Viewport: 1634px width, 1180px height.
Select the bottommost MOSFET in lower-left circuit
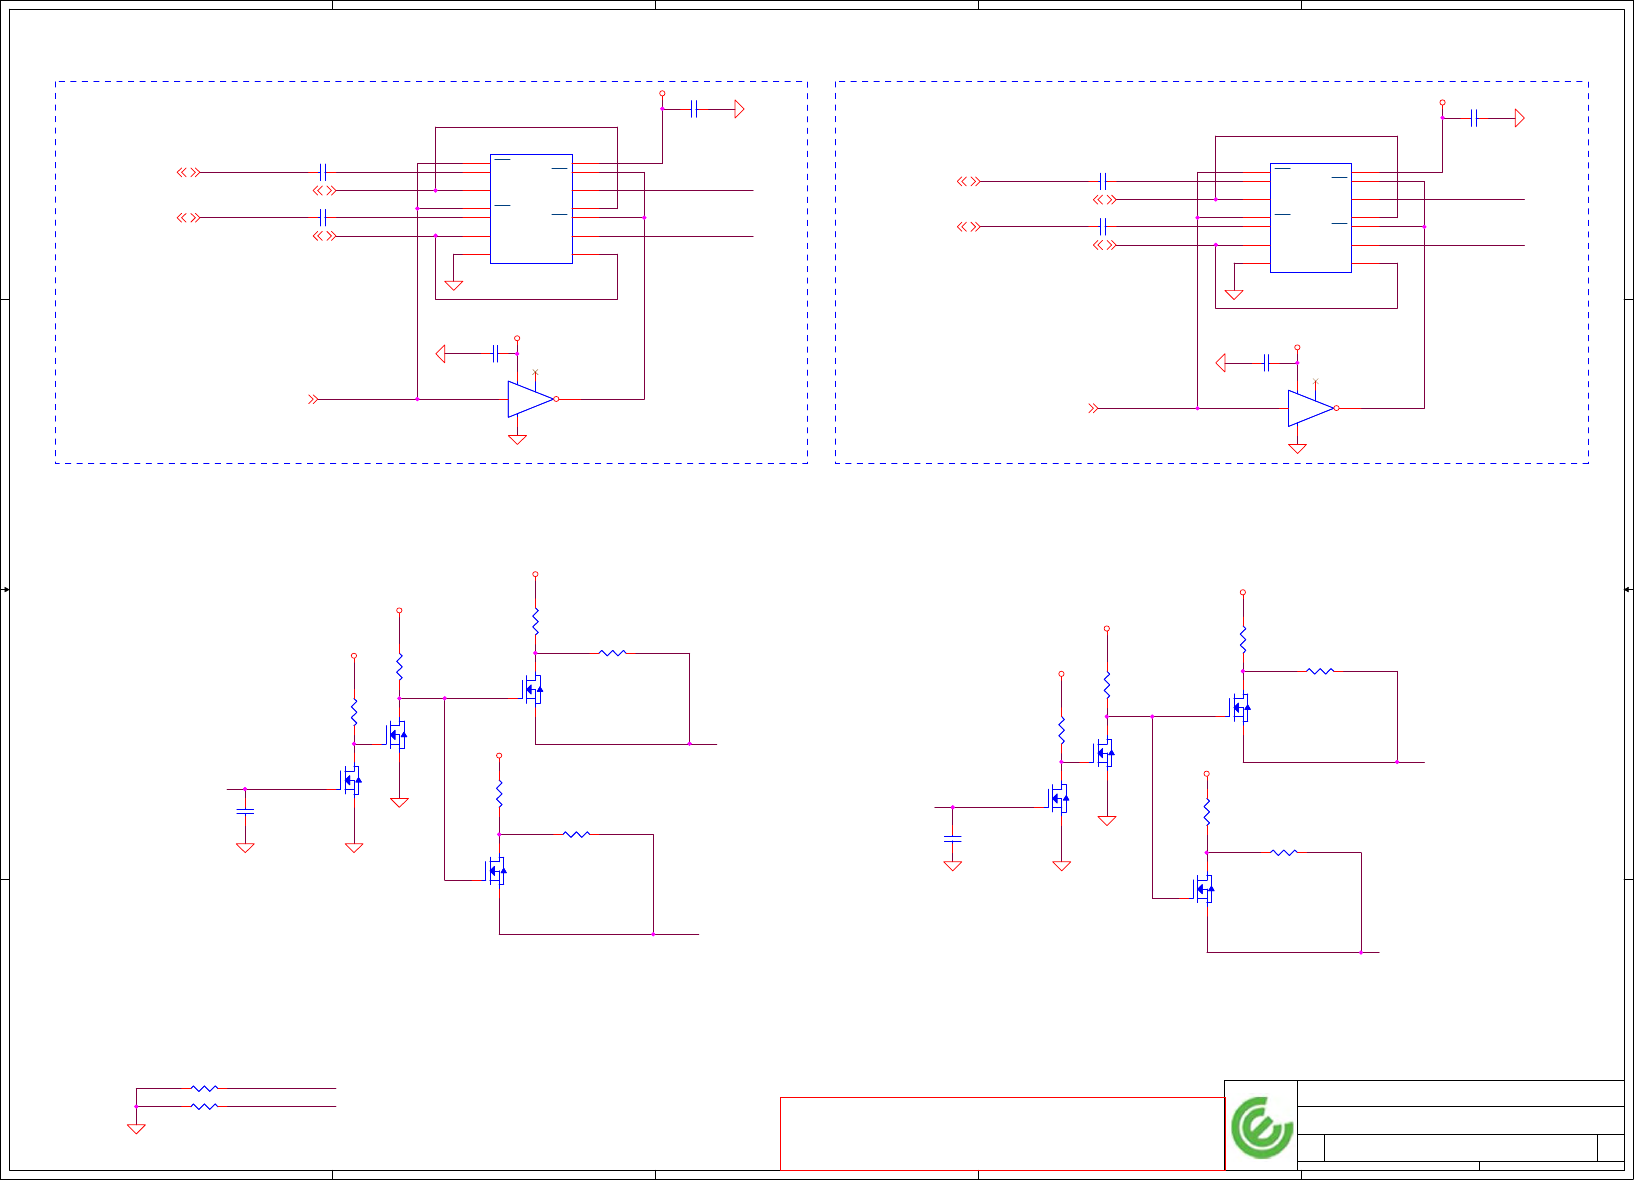[497, 871]
